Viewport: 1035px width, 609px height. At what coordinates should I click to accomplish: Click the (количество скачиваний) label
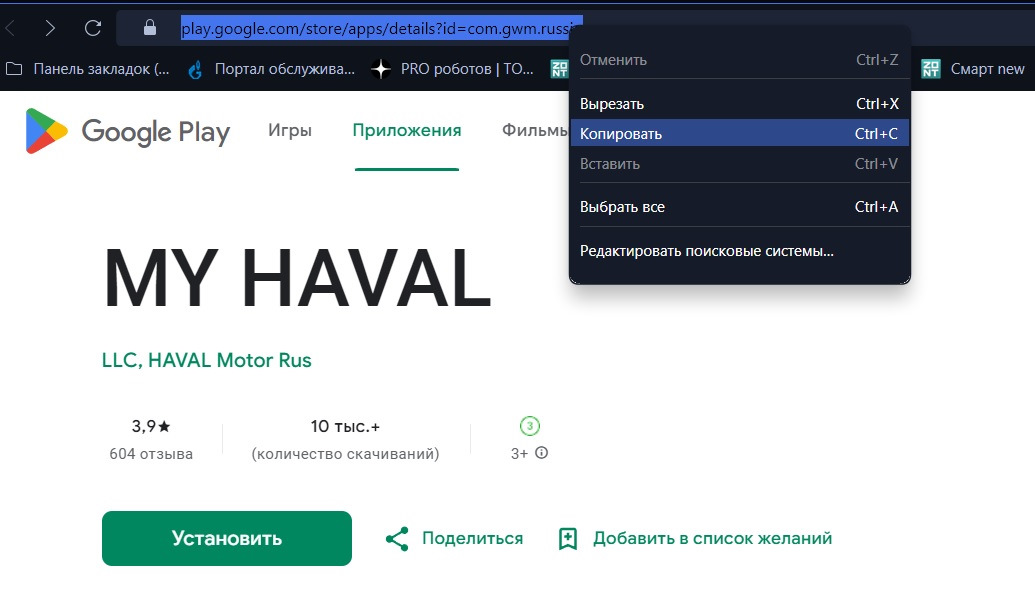(x=345, y=454)
